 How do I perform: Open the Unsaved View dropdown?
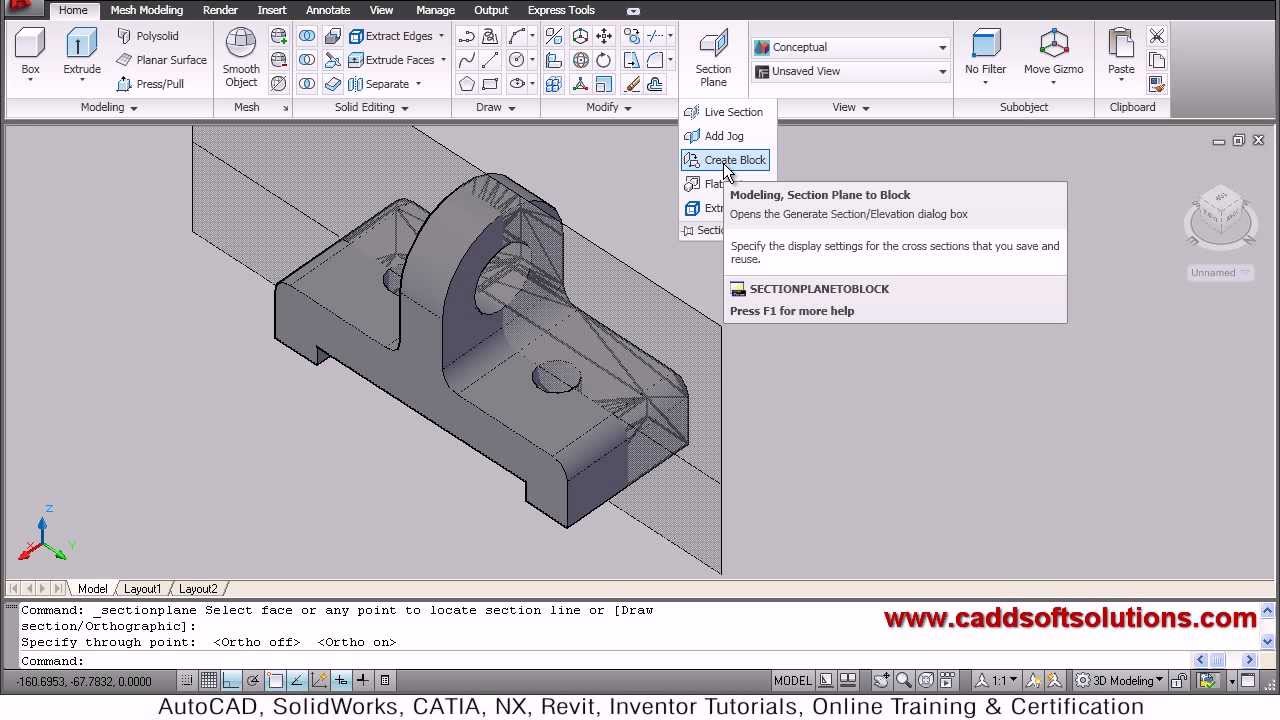coord(850,71)
